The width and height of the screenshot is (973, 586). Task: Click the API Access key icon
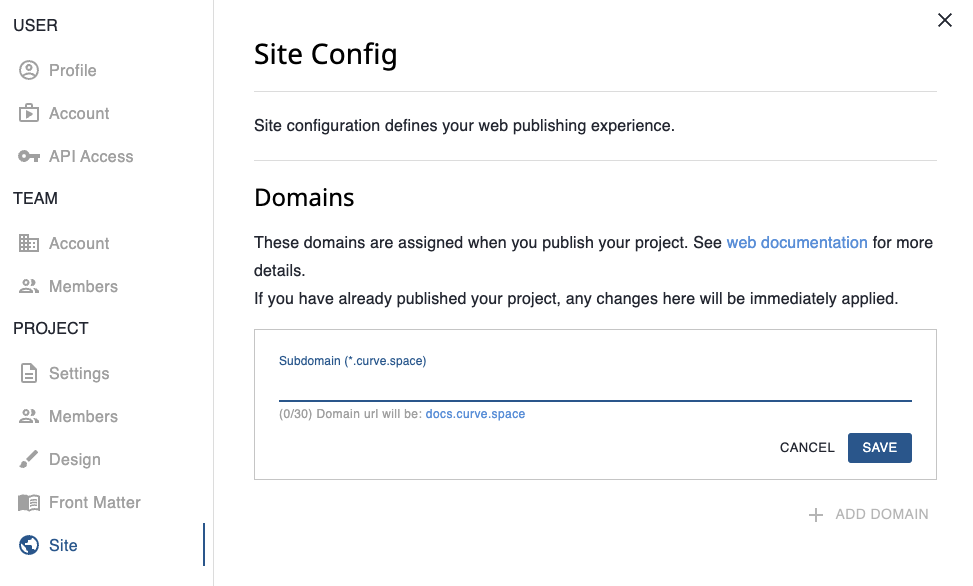(30, 156)
